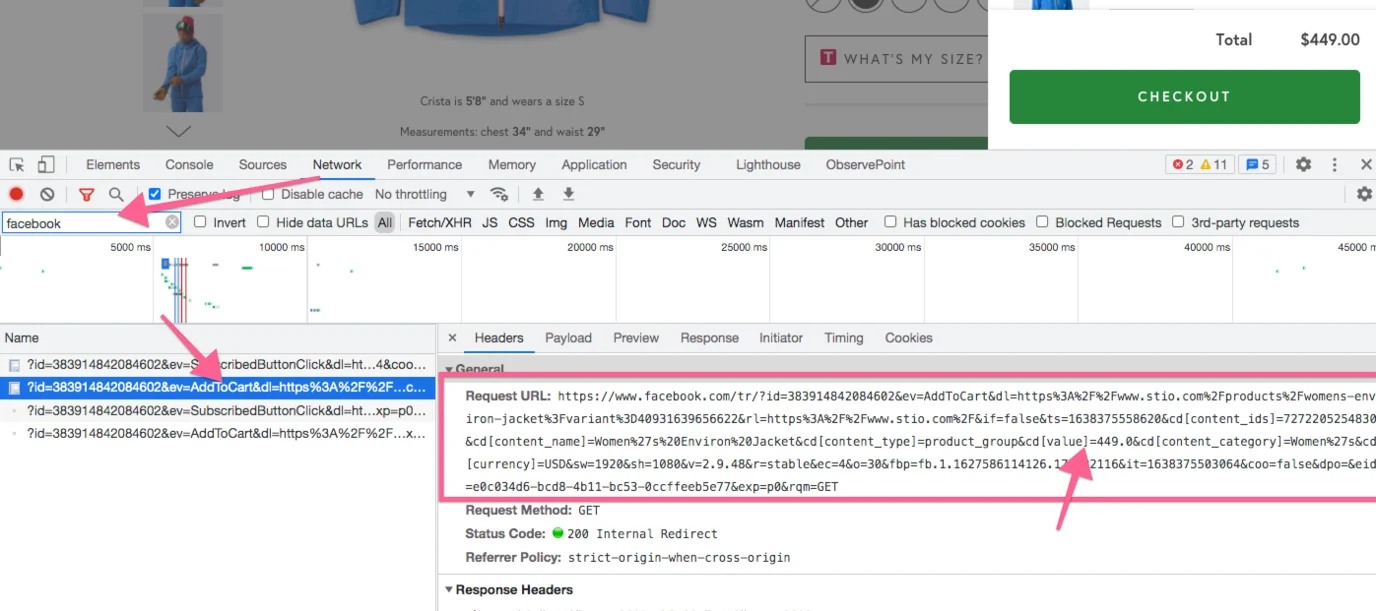
Task: Switch to request Preview tab
Action: click(636, 338)
